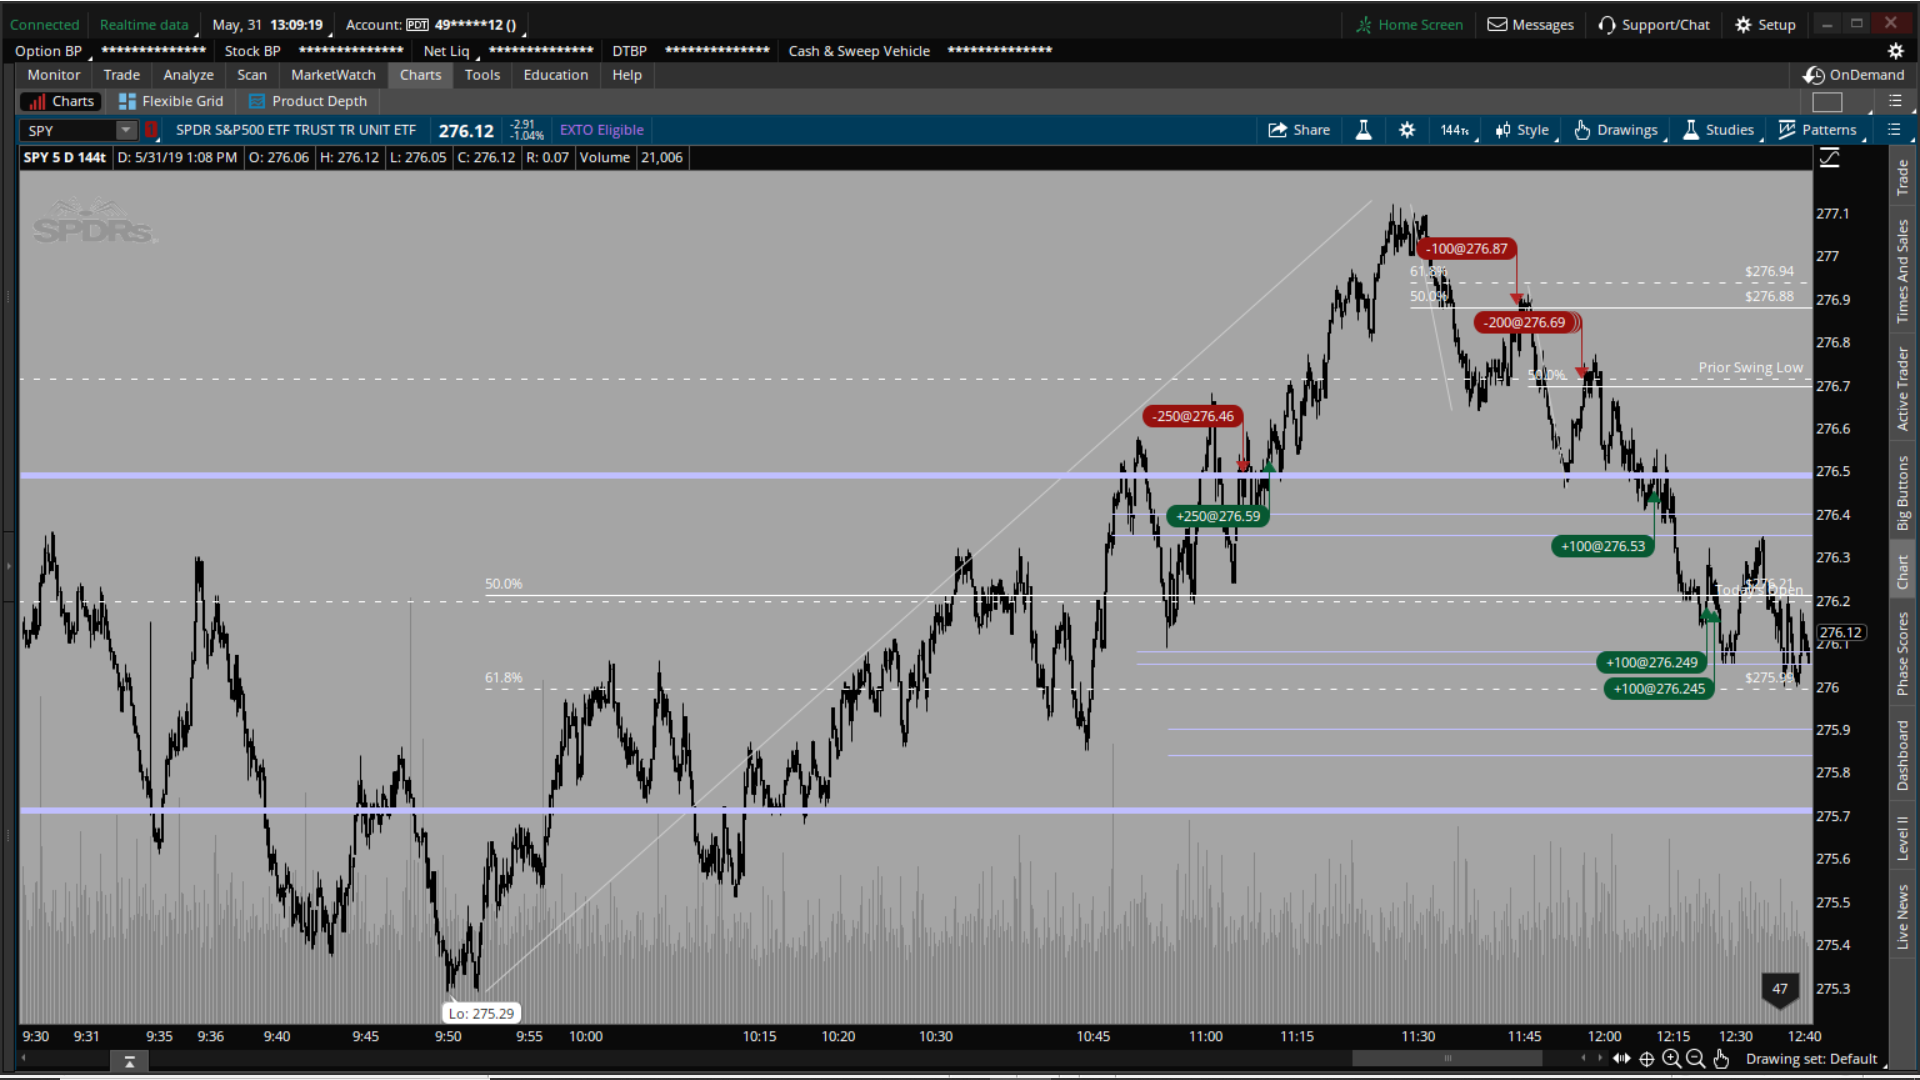Open the Help tab
This screenshot has height=1080, width=1920.
[627, 75]
